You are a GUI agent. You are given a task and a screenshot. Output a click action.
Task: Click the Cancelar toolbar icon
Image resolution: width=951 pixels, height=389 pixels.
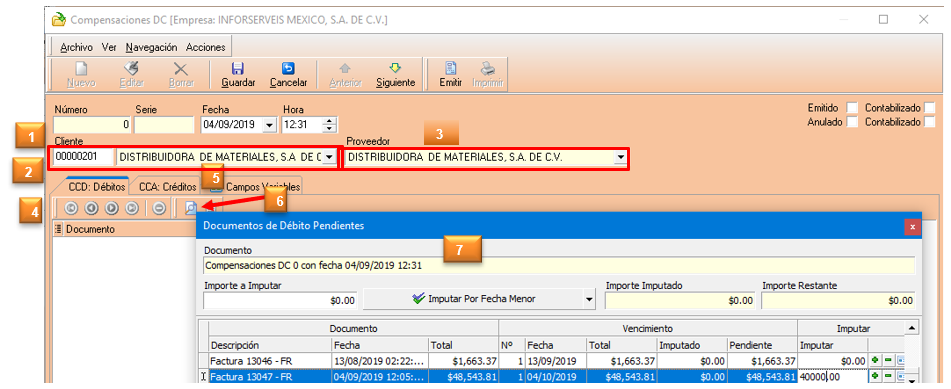(x=288, y=69)
